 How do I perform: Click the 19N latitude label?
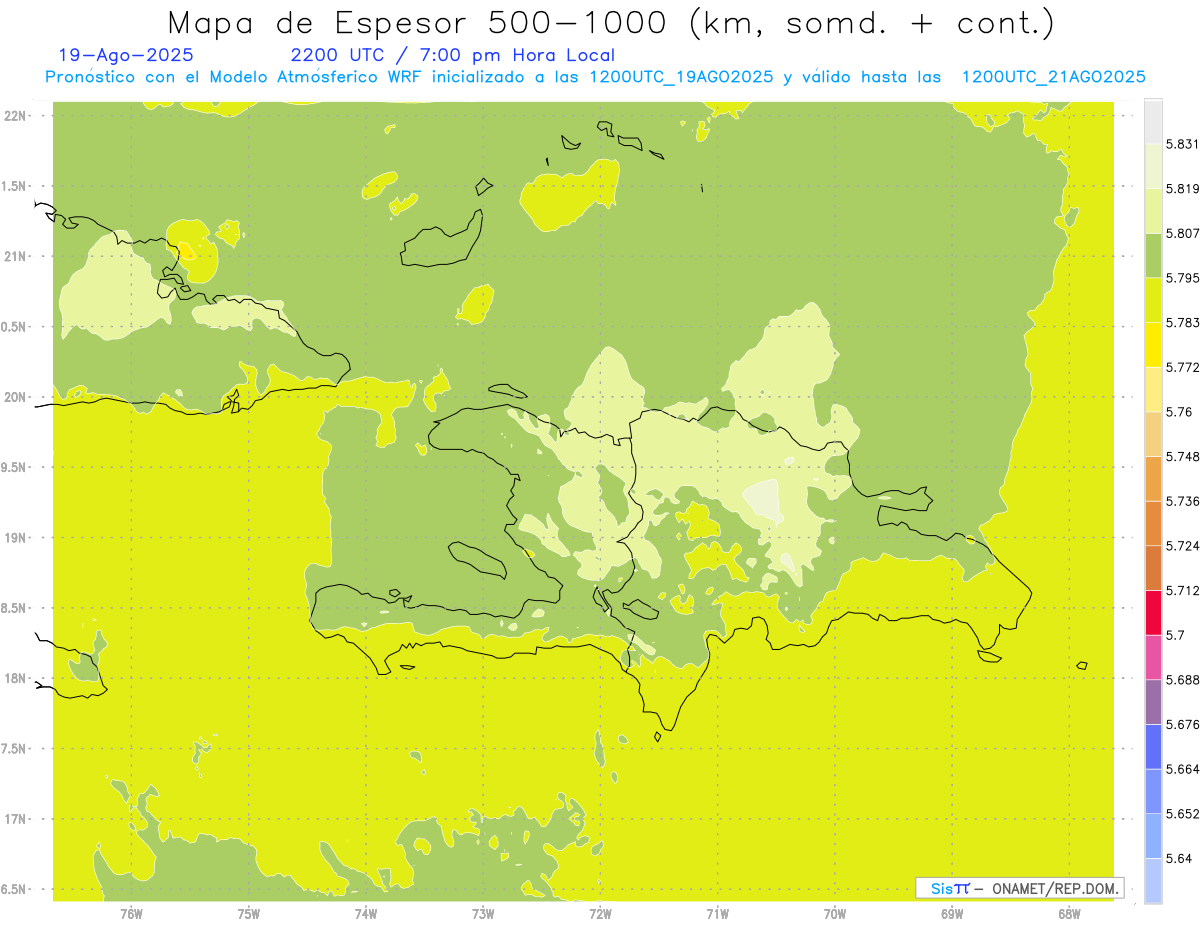point(14,537)
